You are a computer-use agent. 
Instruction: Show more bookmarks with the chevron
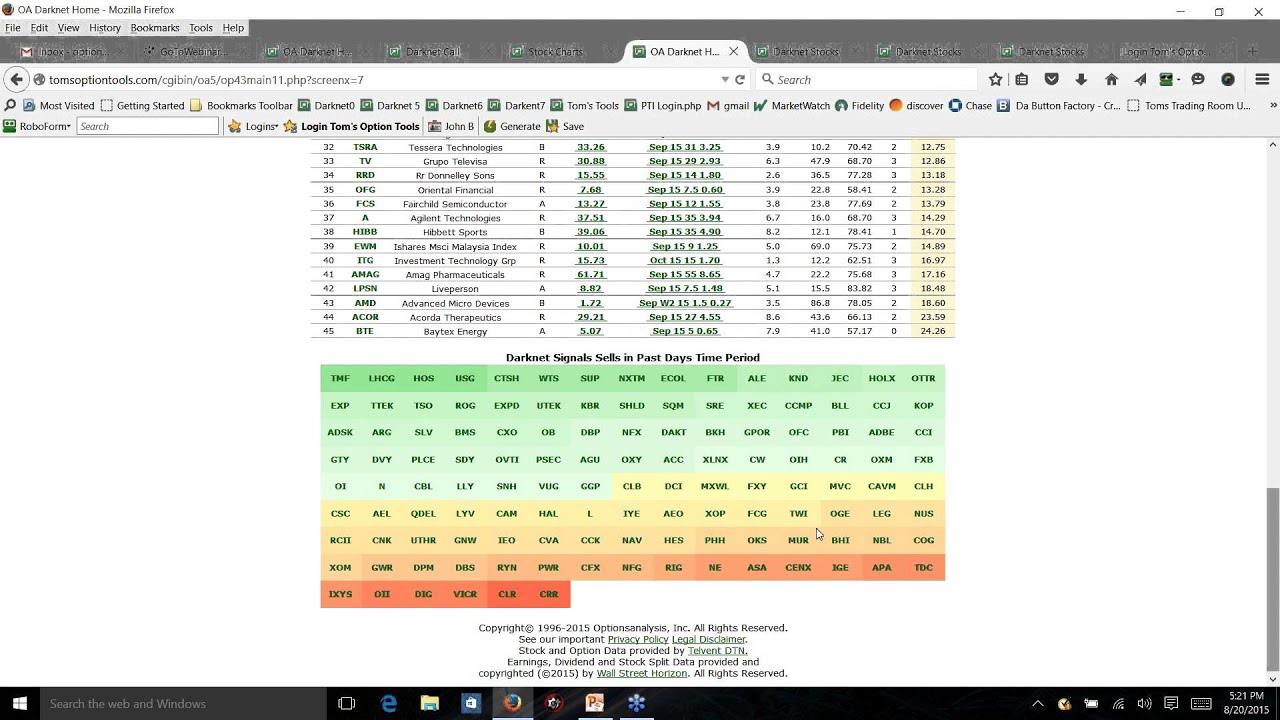1272,105
